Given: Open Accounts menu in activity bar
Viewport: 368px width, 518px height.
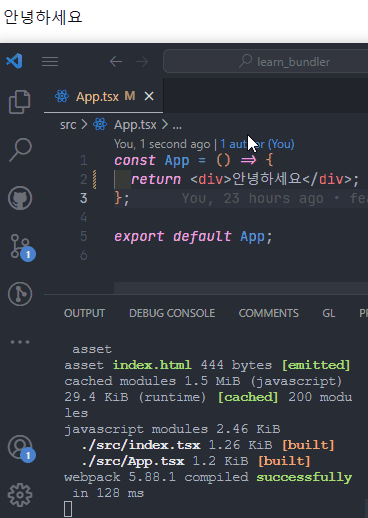Looking at the screenshot, I should pyautogui.click(x=21, y=448).
